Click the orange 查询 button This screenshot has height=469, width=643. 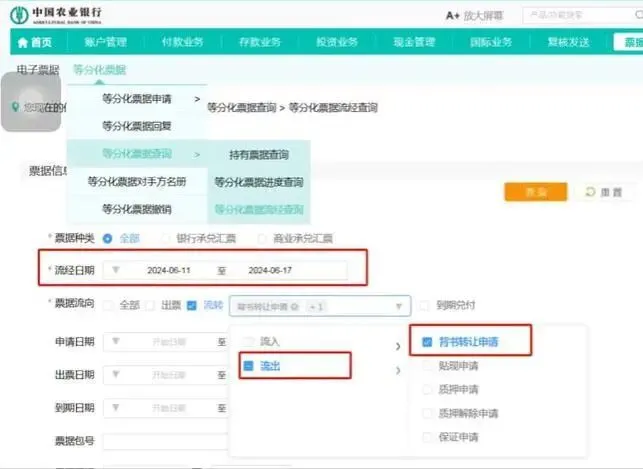536,192
